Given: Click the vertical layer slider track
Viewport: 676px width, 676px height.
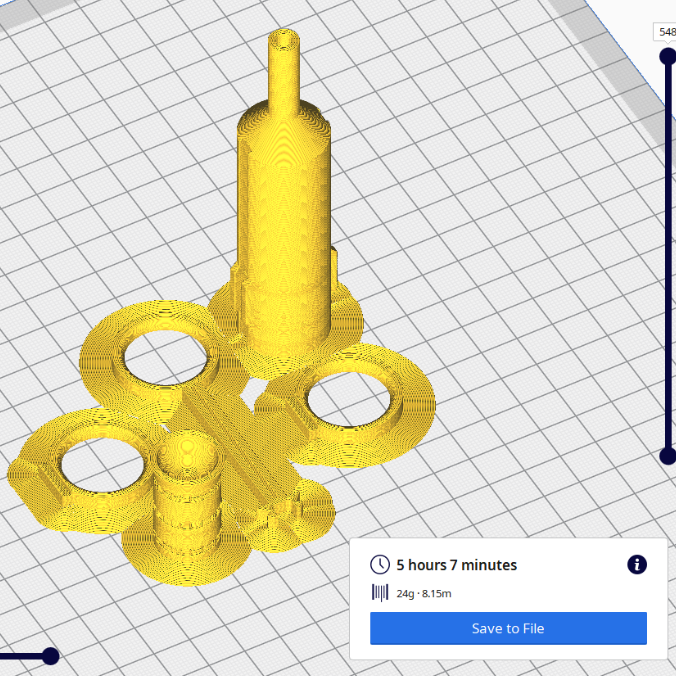Looking at the screenshot, I should [668, 256].
